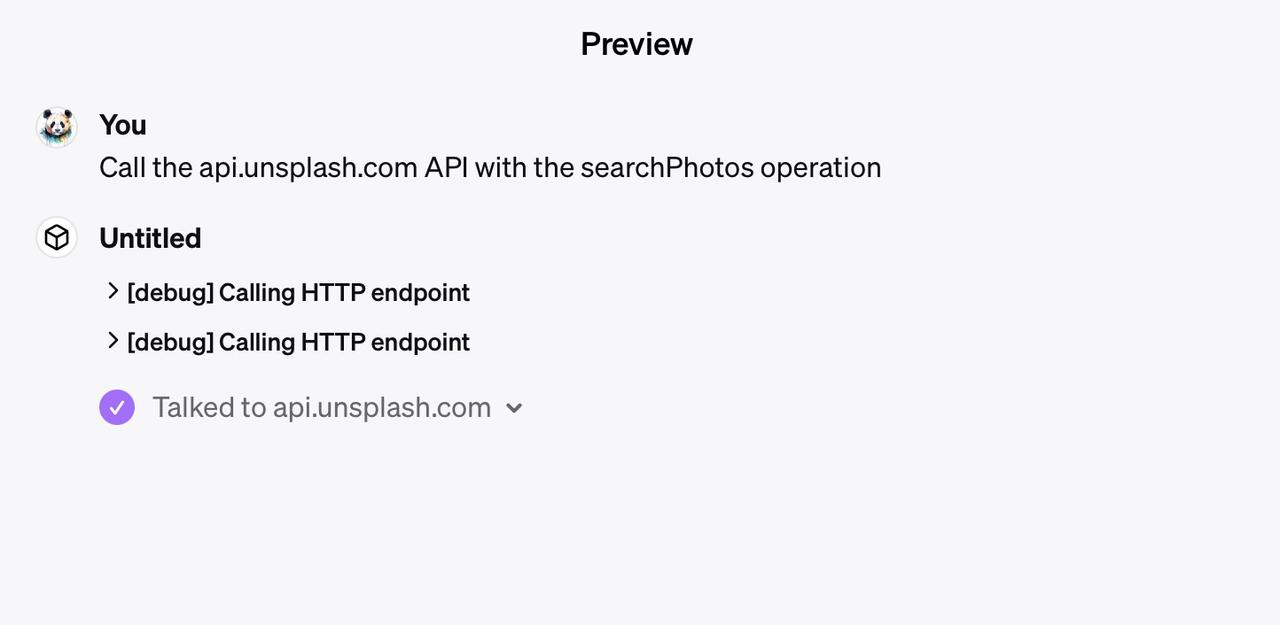Click the cube icon beside Untitled
This screenshot has height=625, width=1280.
pos(57,237)
